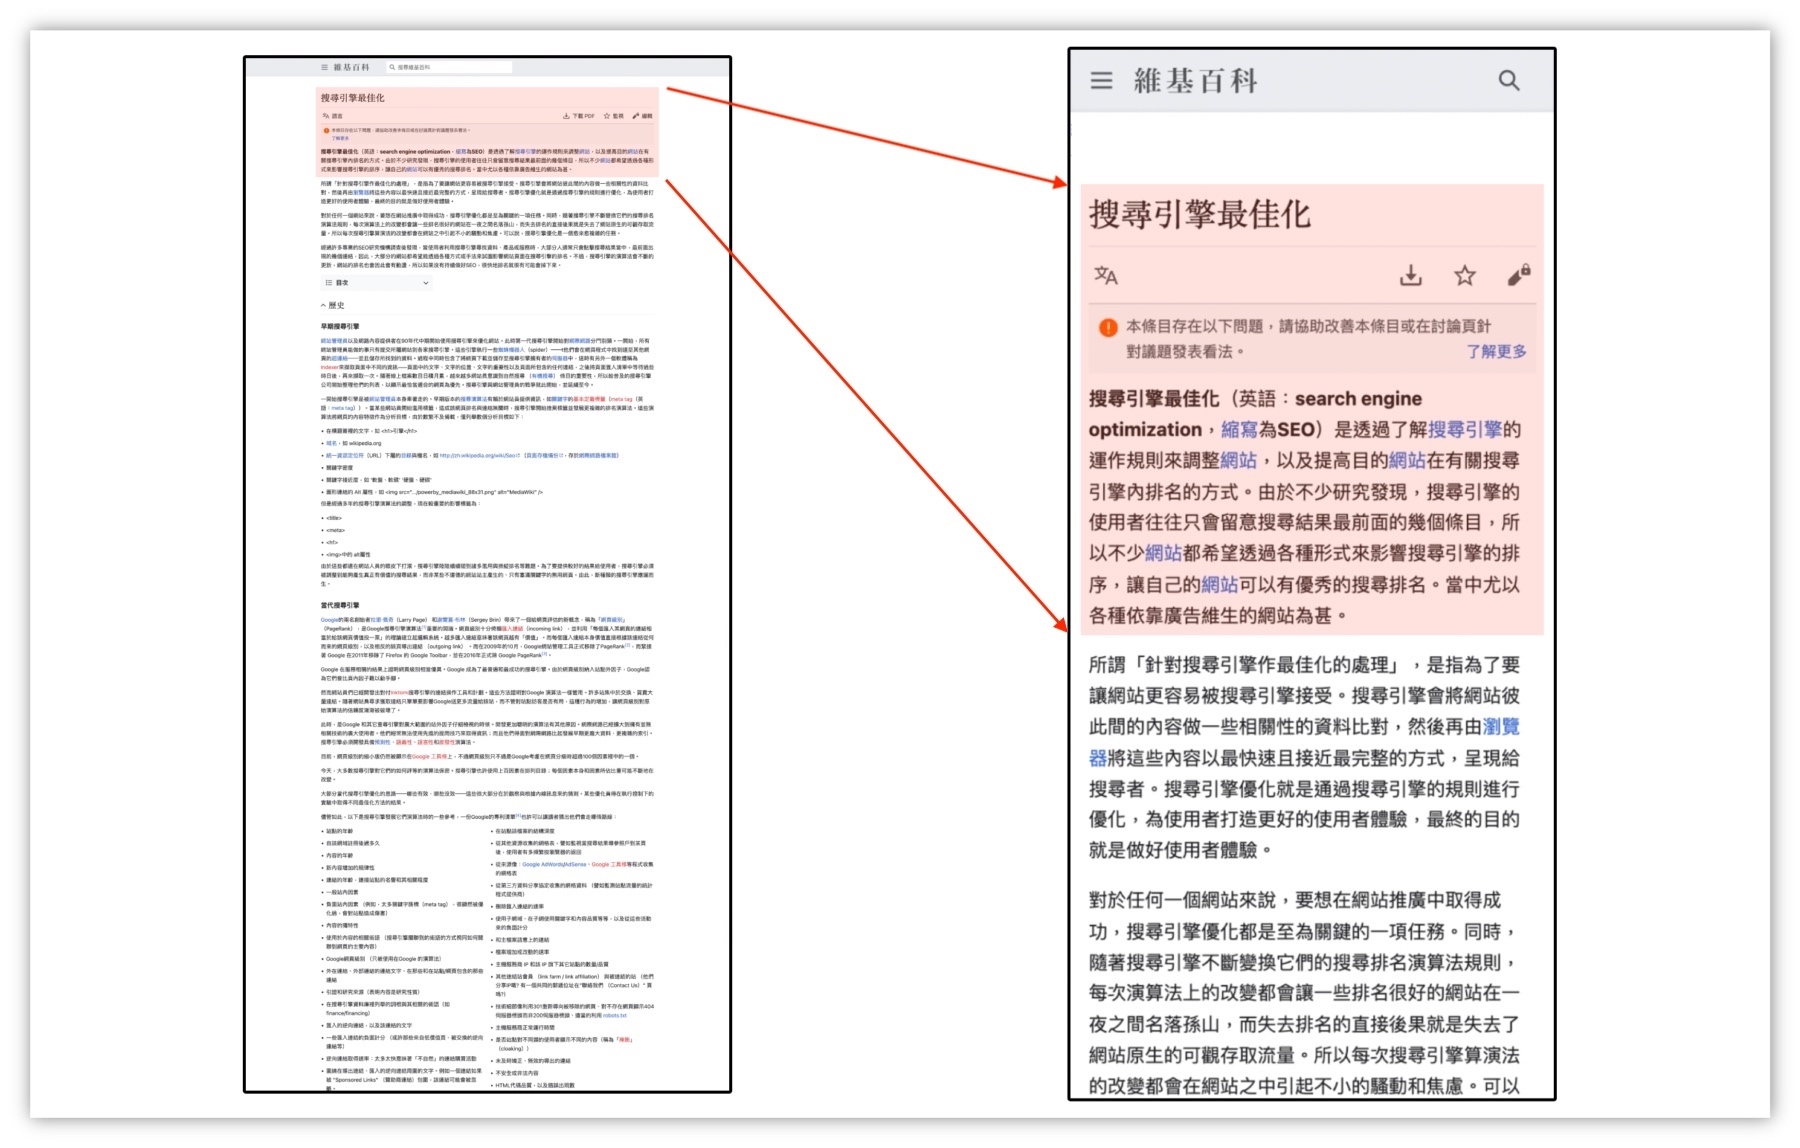Viewport: 1800px width, 1148px height.
Task: Open a 網站 blue link in mobile intro paragraph
Action: (1239, 461)
